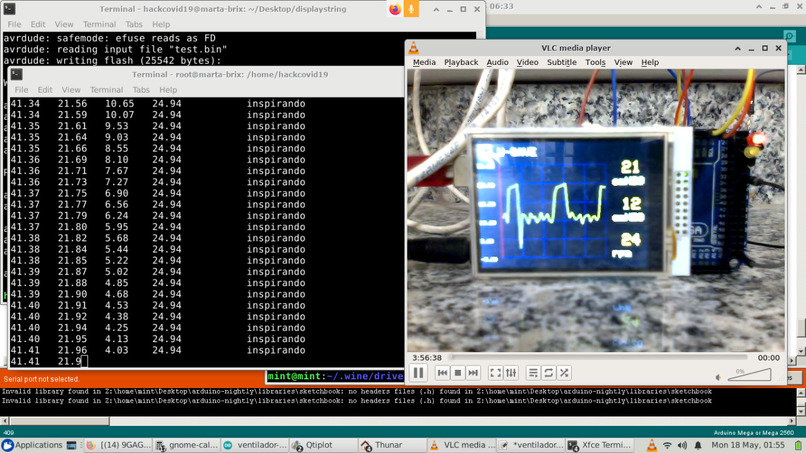Viewport: 806px width, 453px height.
Task: Stop VLC playback
Action: [x=457, y=373]
